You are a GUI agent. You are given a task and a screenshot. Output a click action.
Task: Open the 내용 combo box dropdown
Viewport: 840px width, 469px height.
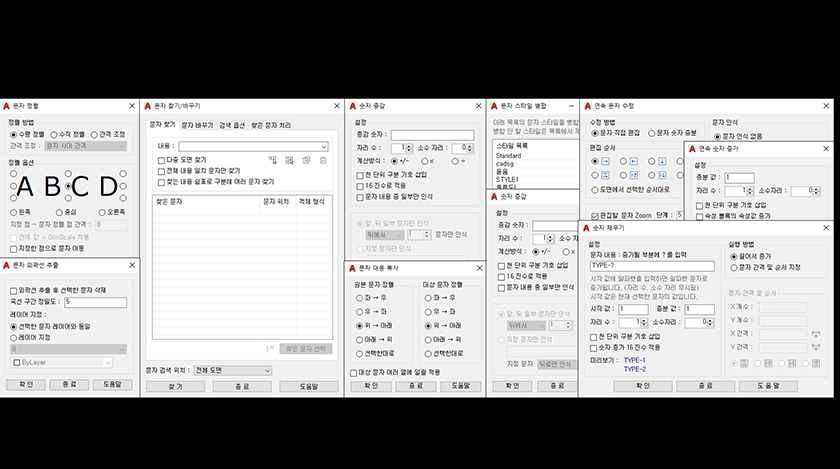pos(323,146)
